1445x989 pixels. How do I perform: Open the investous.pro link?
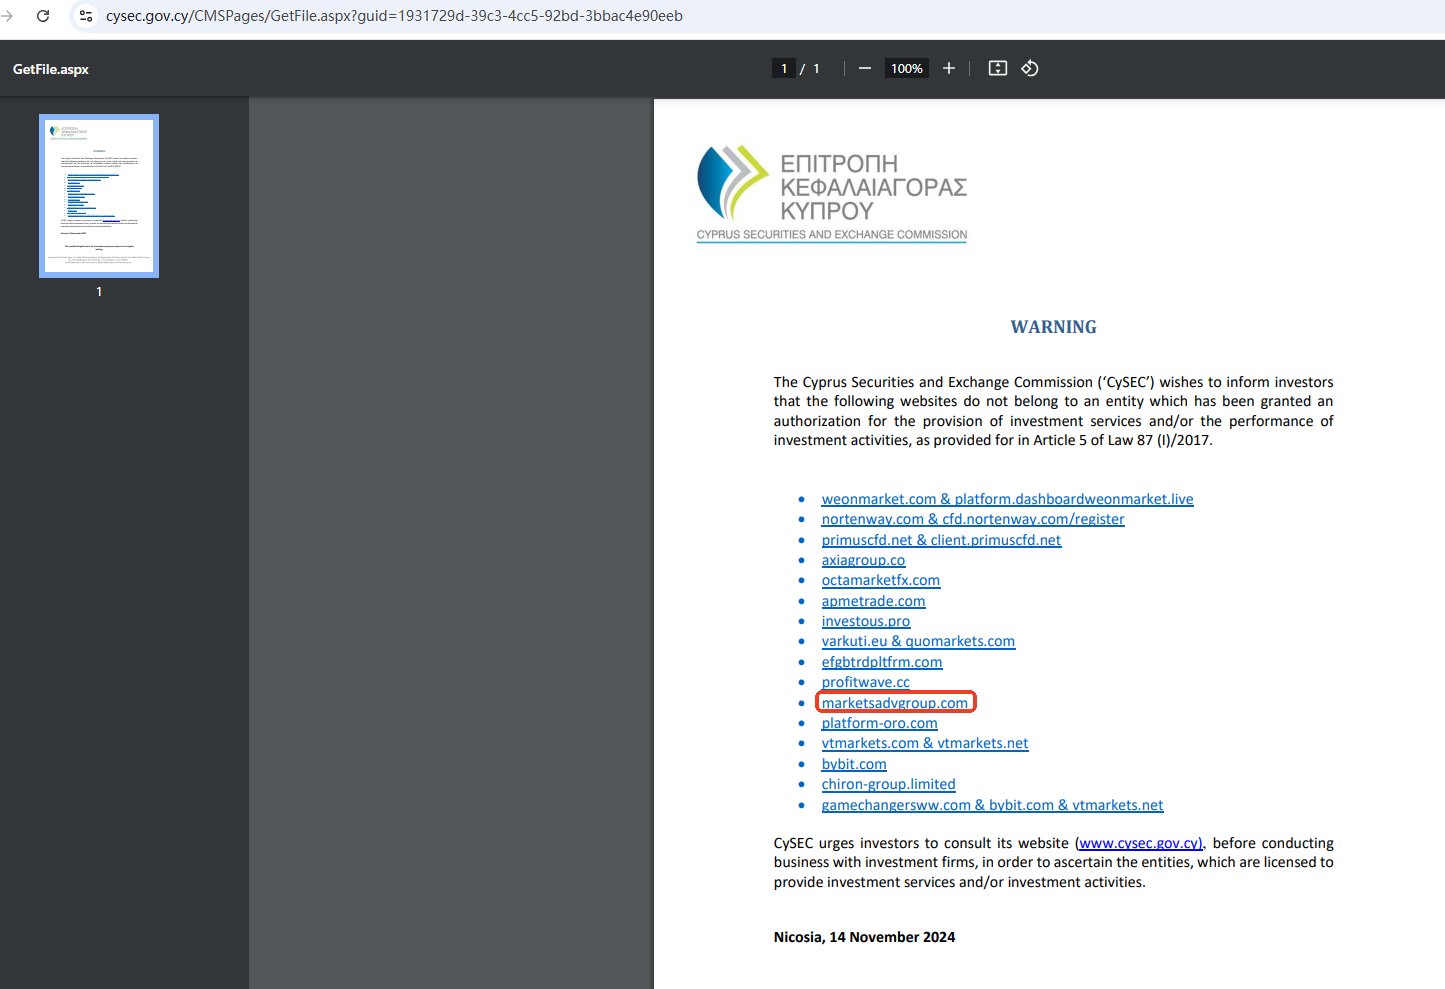[866, 621]
